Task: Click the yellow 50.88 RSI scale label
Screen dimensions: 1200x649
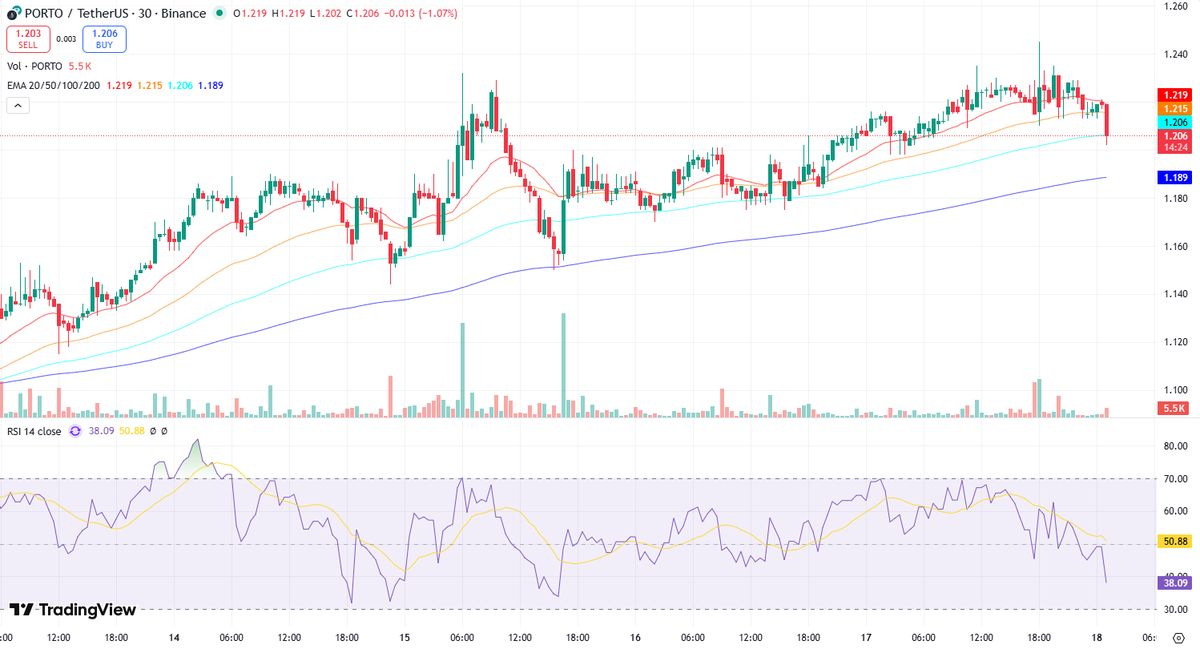Action: (x=1173, y=541)
